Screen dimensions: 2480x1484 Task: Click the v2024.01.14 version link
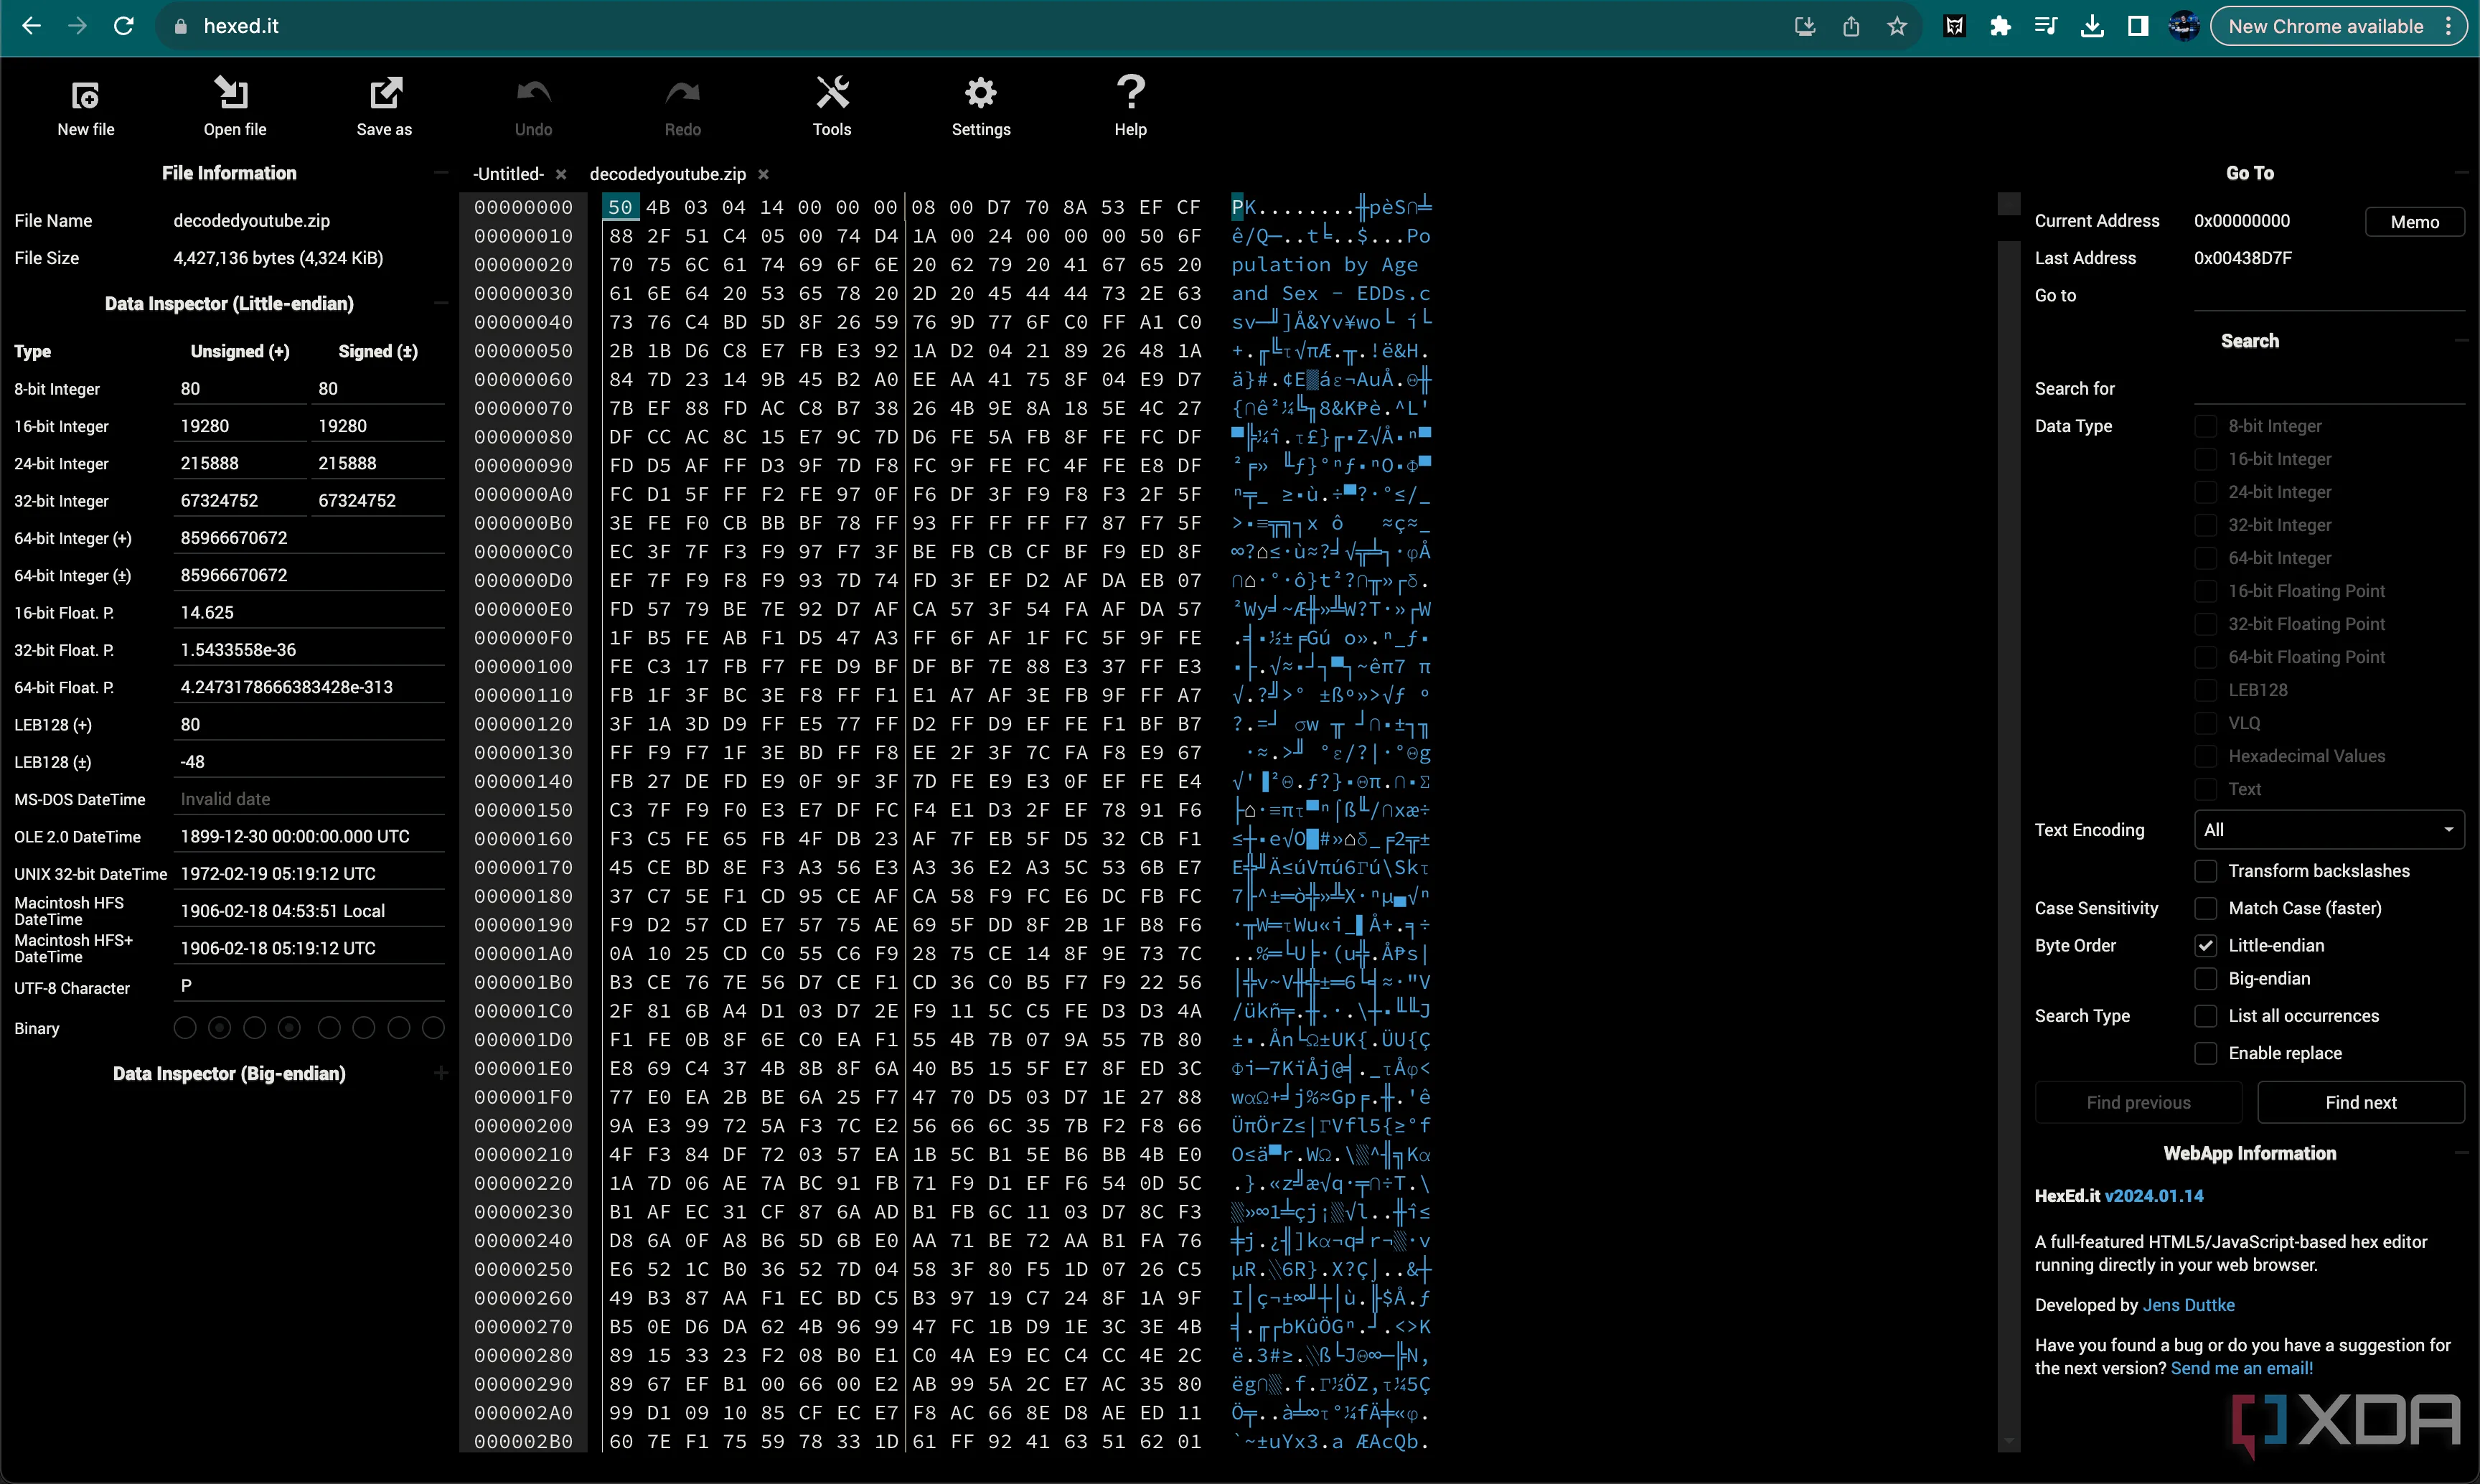pyautogui.click(x=2154, y=1196)
